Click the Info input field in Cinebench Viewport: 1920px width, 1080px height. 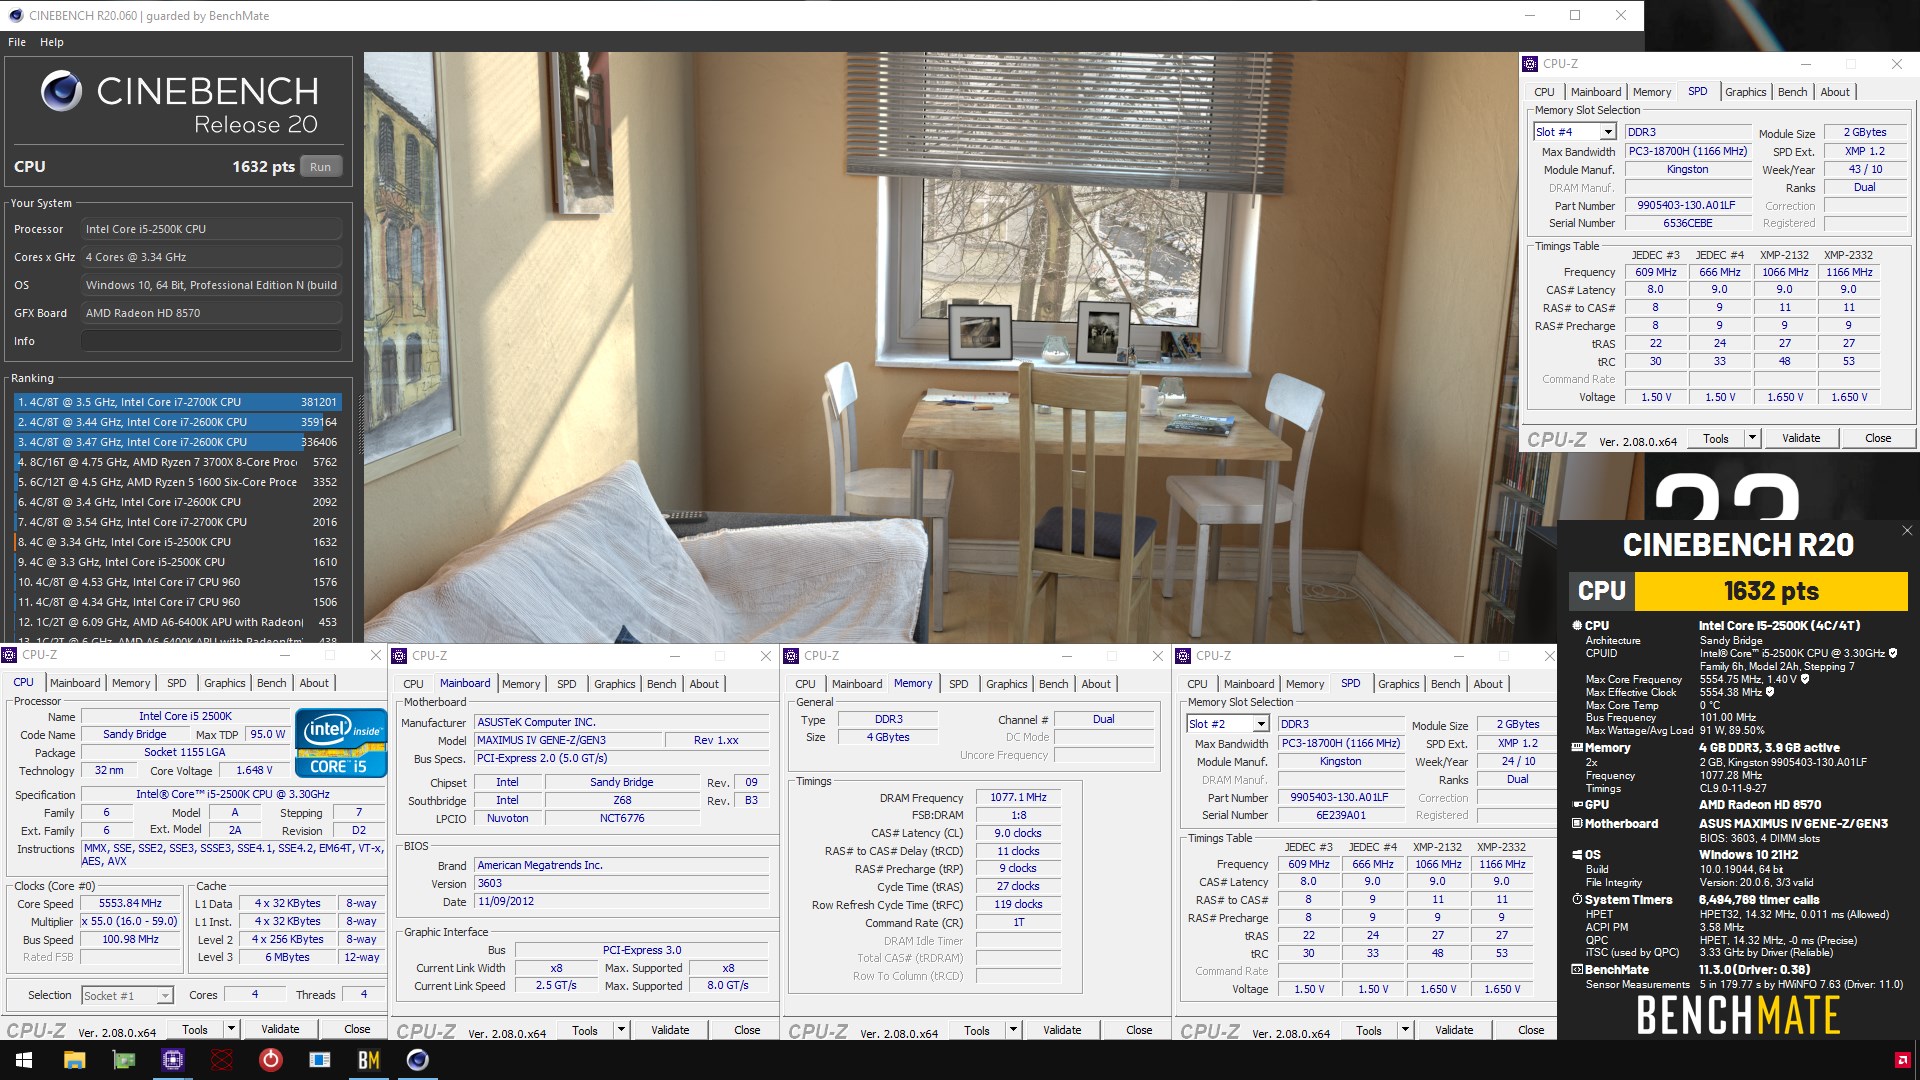[211, 341]
